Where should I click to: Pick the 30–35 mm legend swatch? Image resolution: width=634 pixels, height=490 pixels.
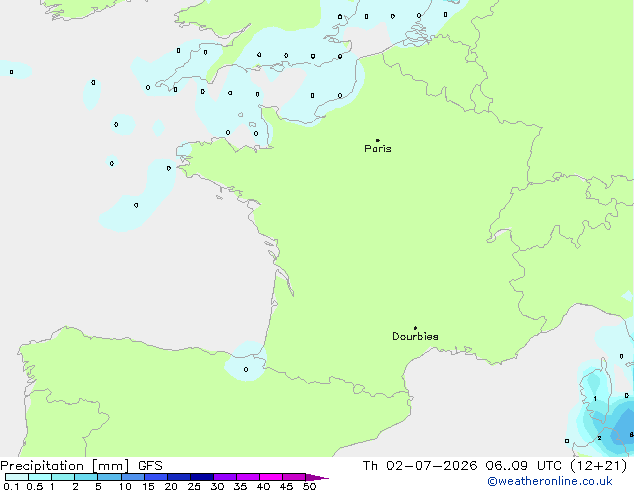[225, 477]
